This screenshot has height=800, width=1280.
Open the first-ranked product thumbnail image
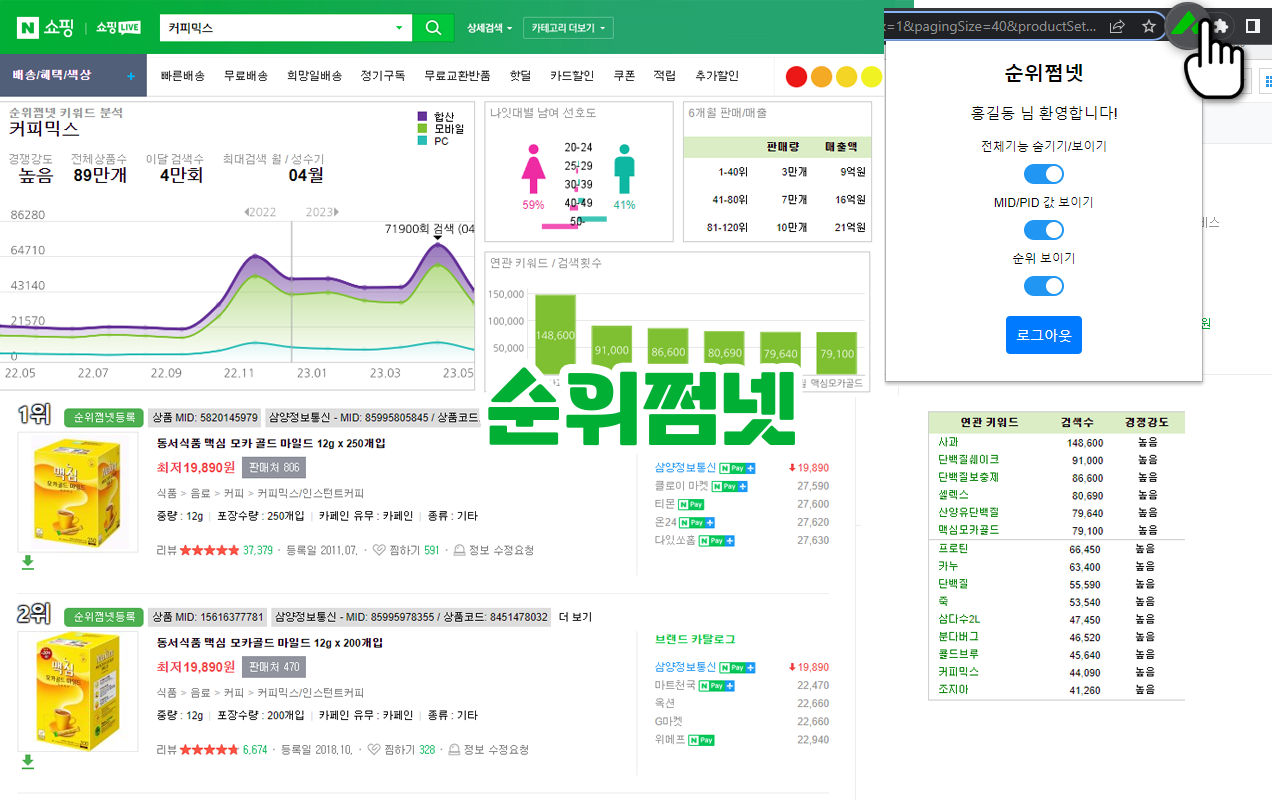(x=77, y=492)
